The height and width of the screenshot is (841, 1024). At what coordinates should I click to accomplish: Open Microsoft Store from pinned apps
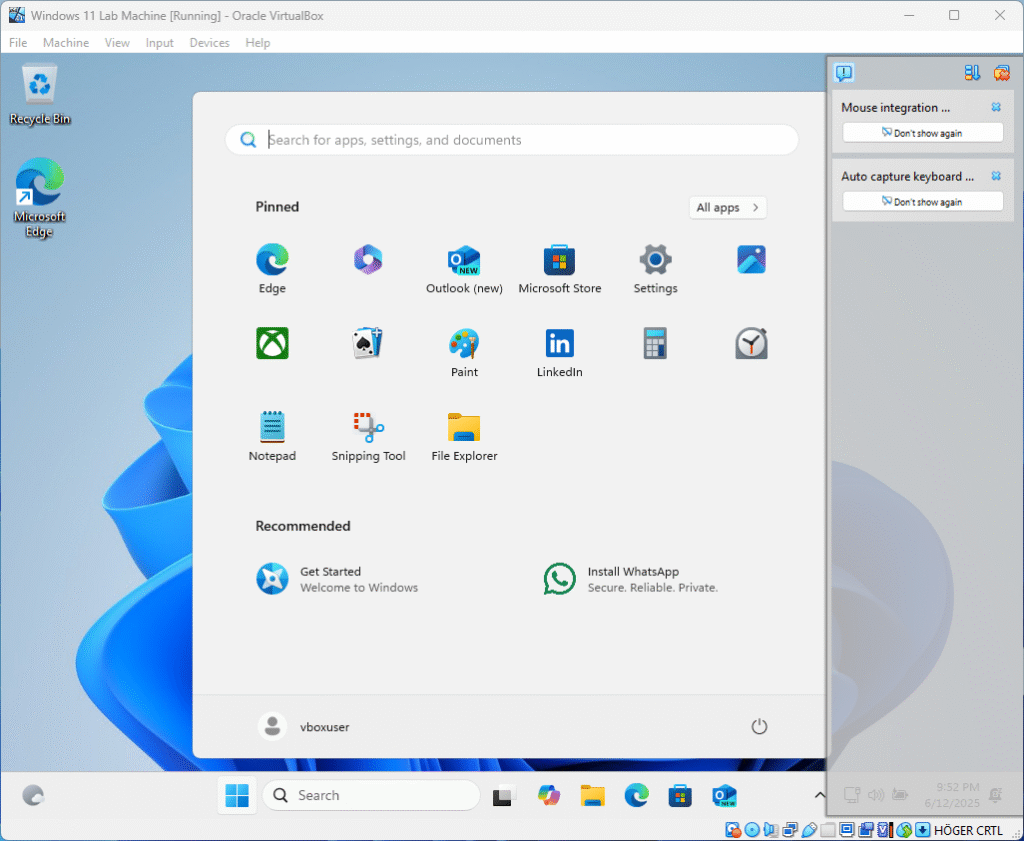pos(560,268)
